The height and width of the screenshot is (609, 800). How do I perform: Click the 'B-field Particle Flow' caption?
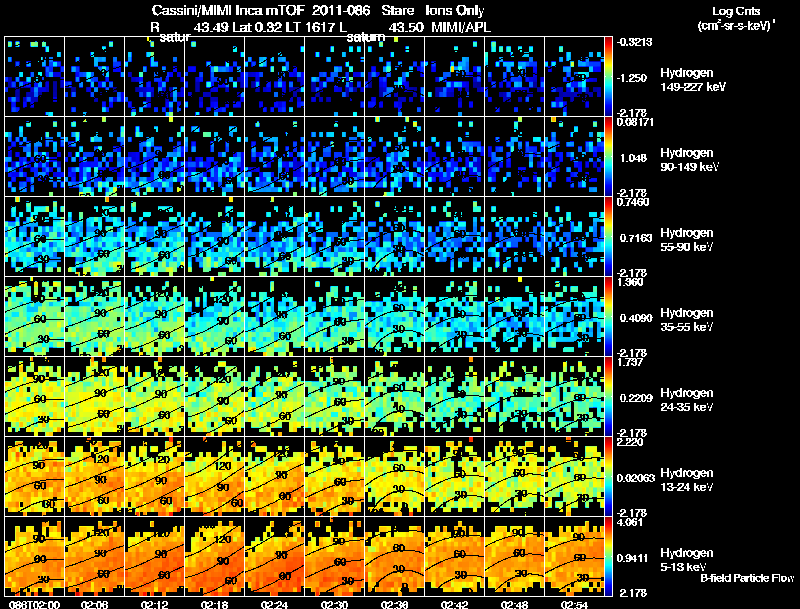(x=747, y=578)
